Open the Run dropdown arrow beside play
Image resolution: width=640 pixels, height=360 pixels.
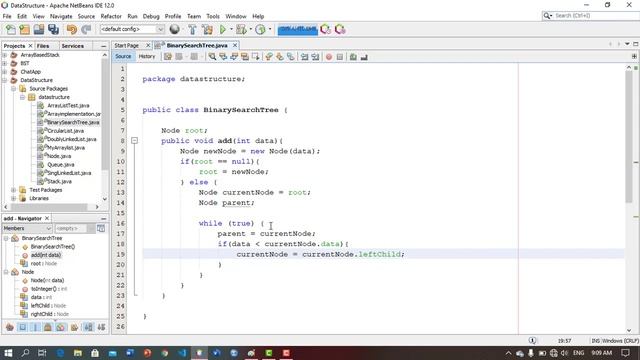click(231, 29)
